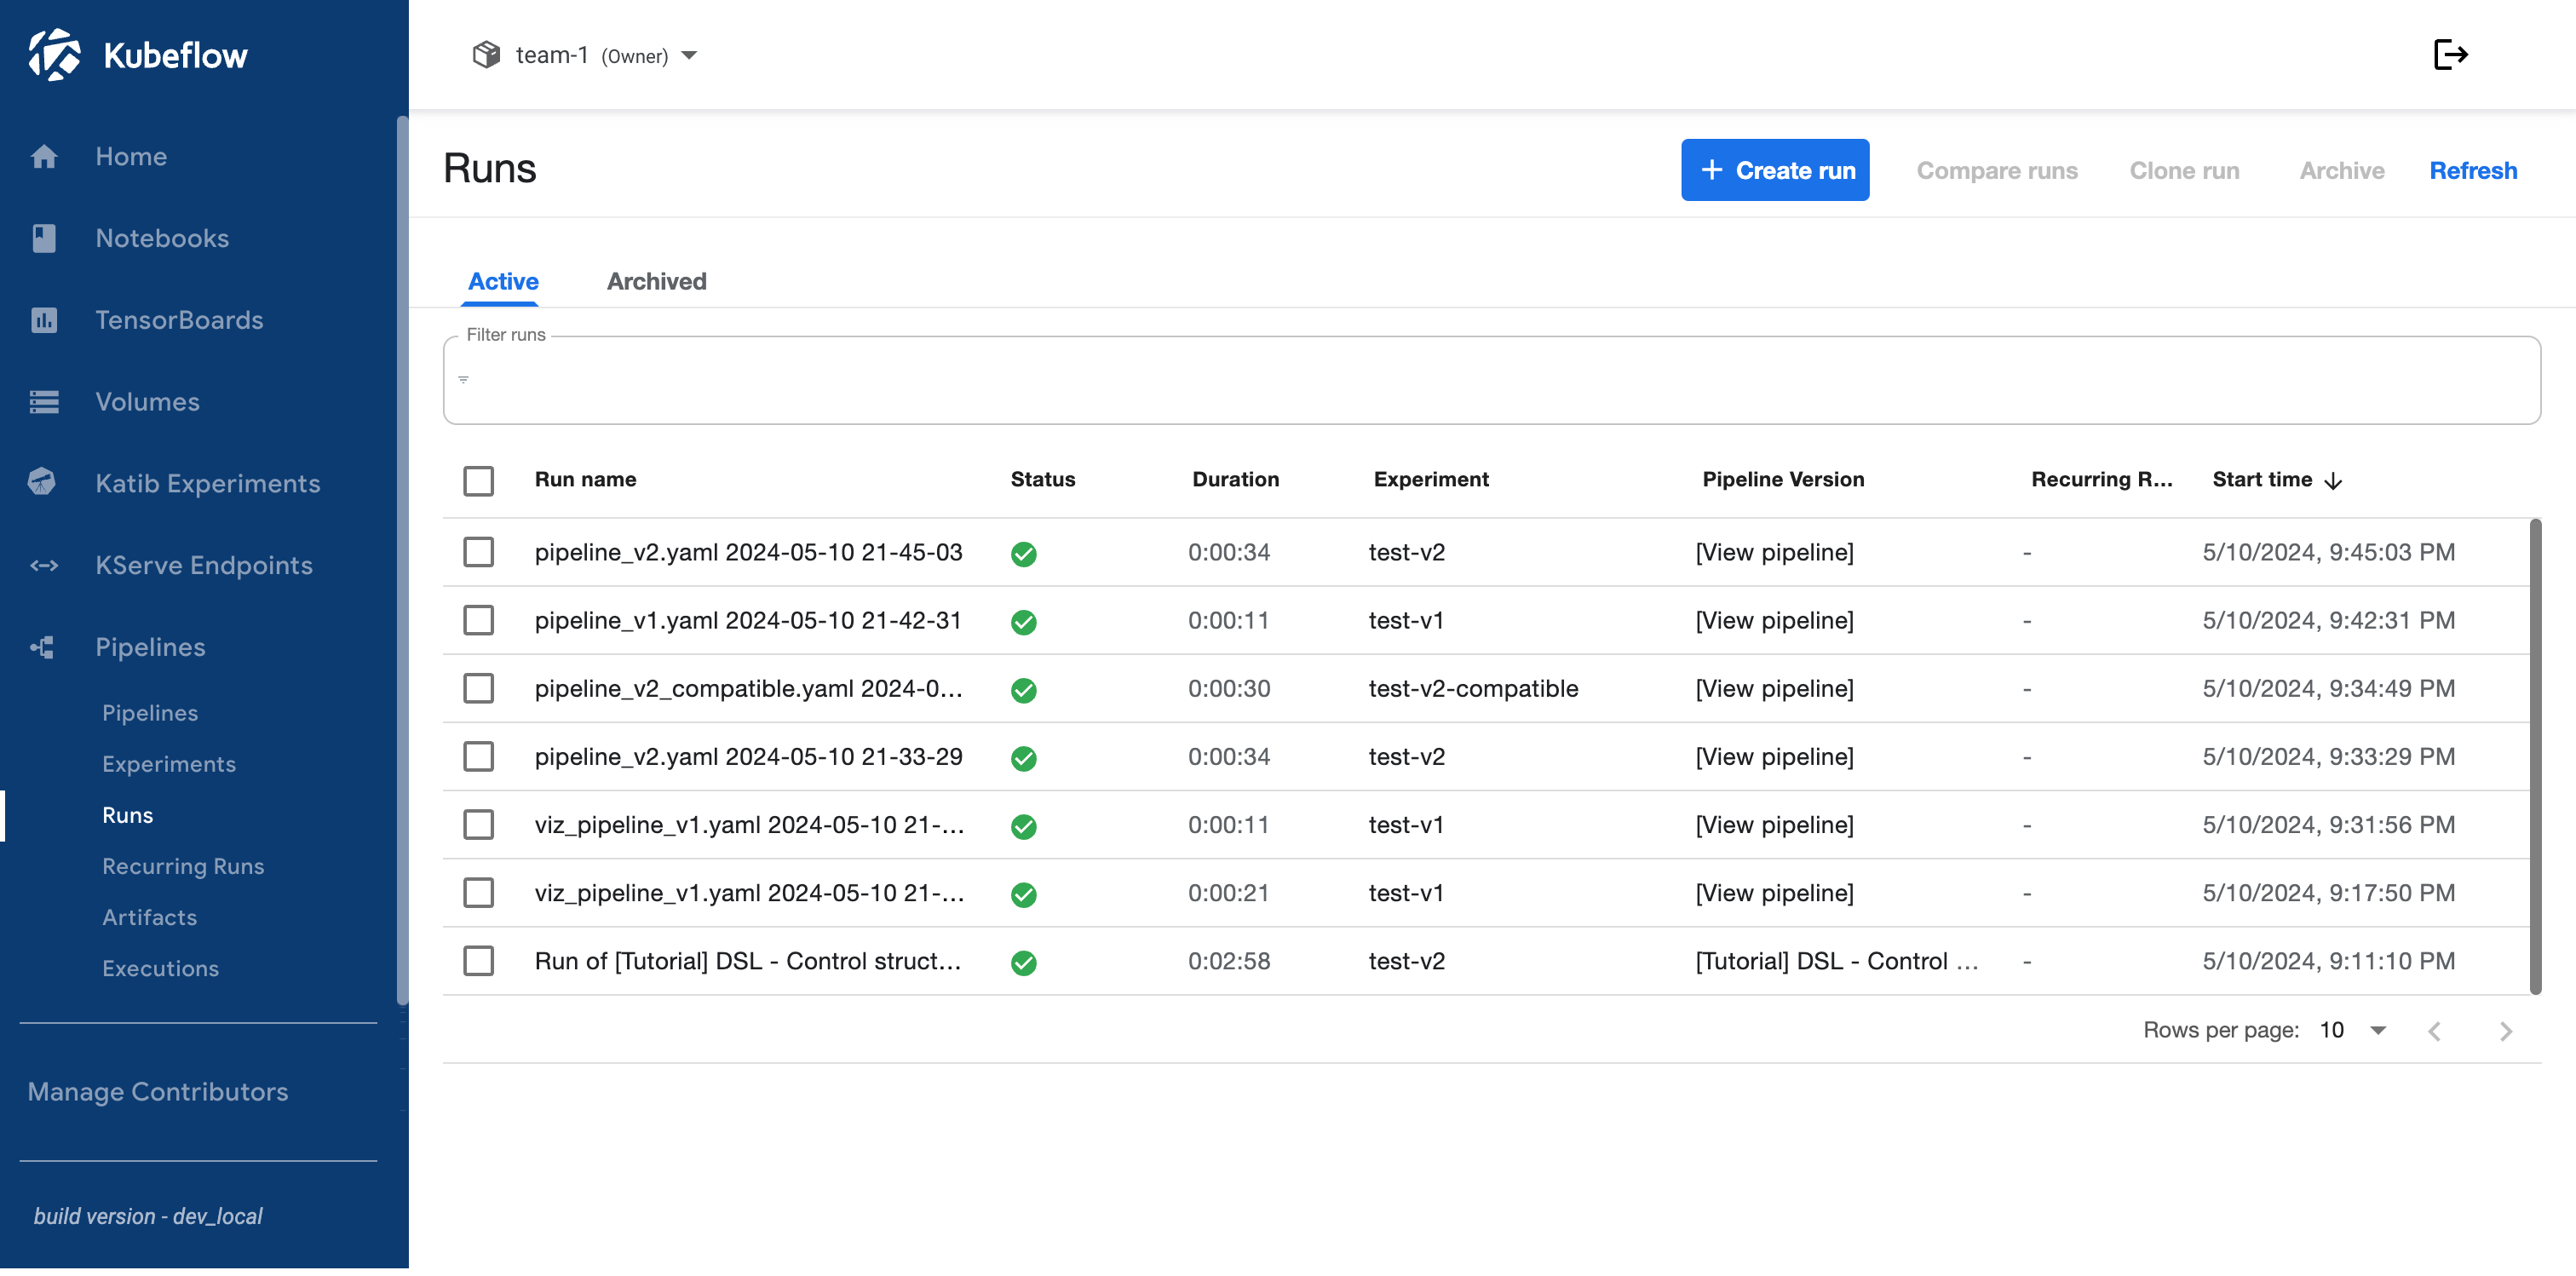Open Notebooks from the sidebar icon

click(45, 238)
